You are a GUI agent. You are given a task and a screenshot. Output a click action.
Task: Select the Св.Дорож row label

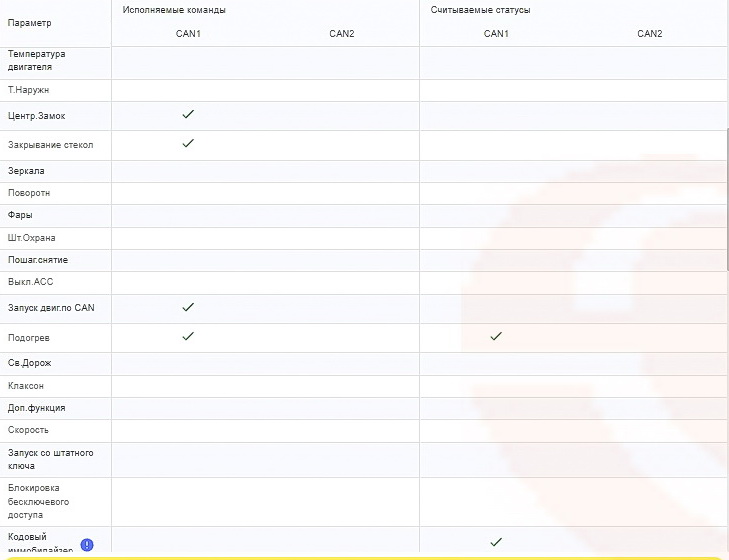[x=29, y=363]
